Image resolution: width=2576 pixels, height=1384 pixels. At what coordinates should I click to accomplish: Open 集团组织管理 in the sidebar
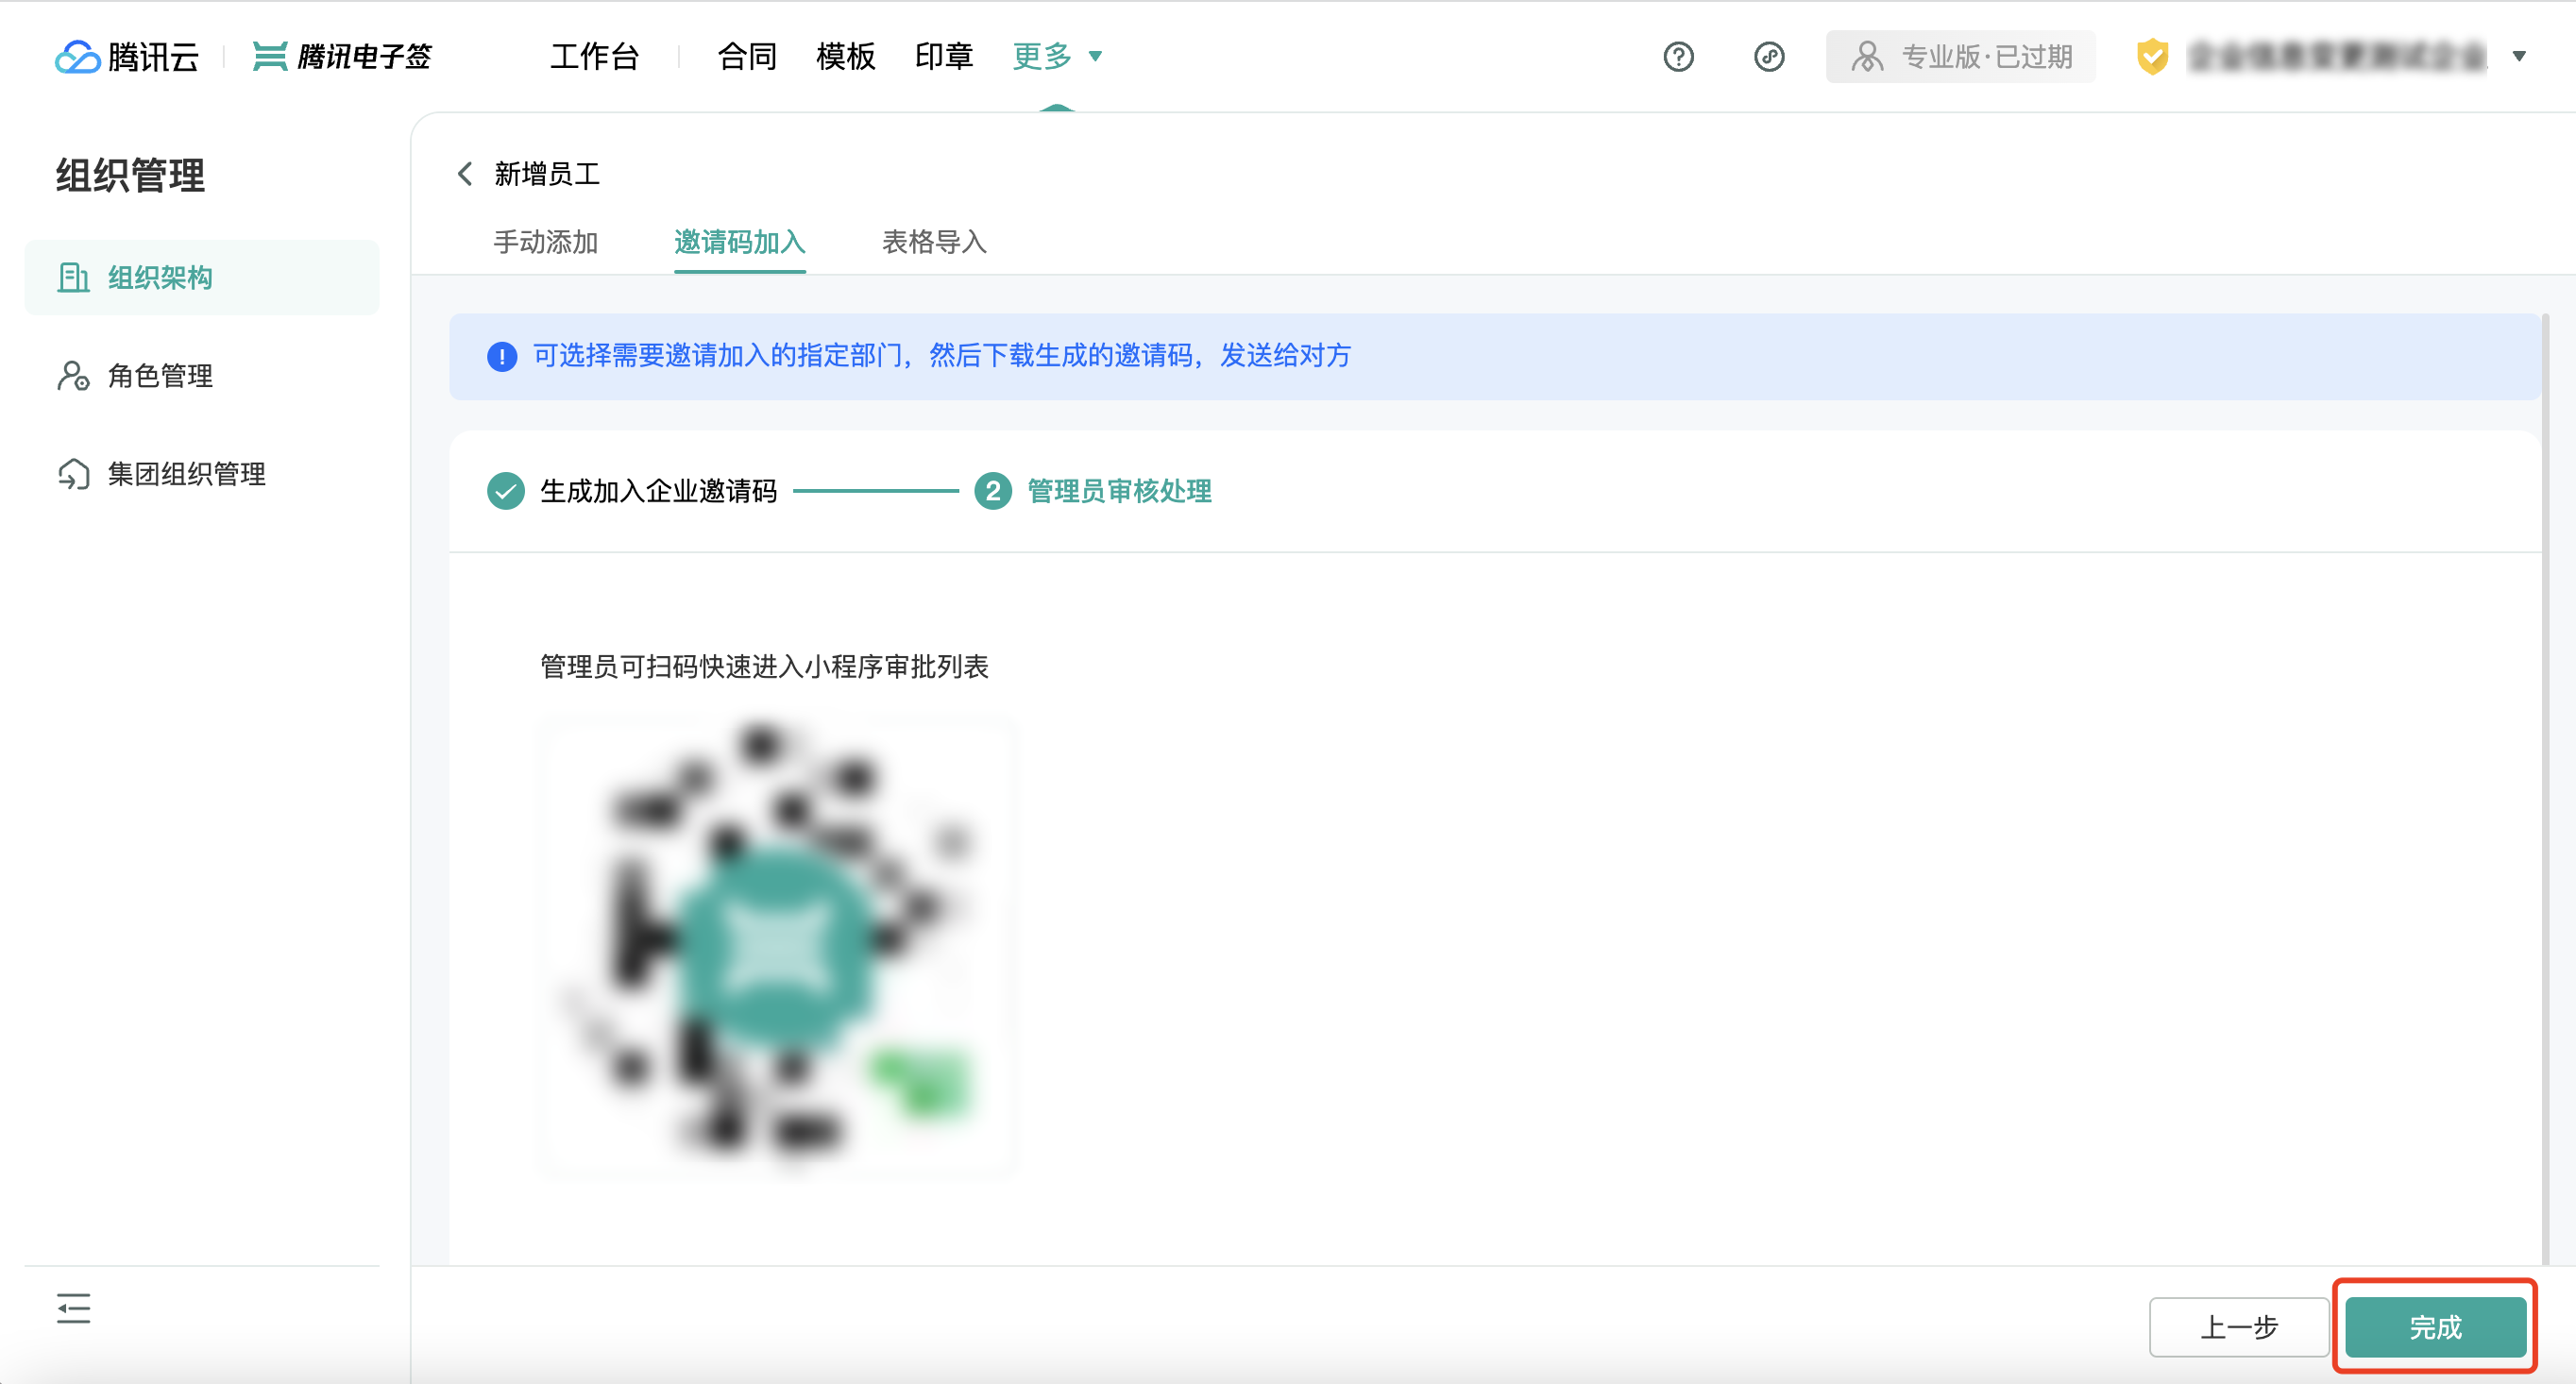point(201,474)
